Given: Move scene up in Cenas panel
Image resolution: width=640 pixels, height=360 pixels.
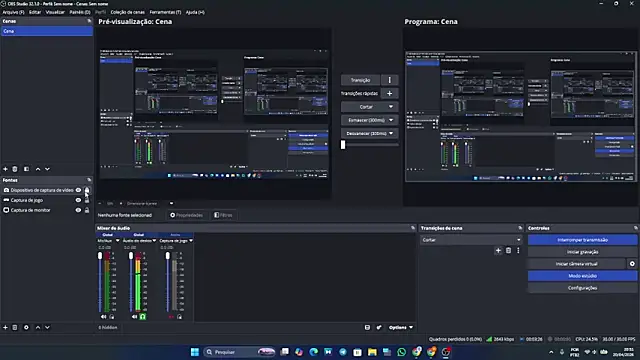Looking at the screenshot, I should click(x=38, y=169).
